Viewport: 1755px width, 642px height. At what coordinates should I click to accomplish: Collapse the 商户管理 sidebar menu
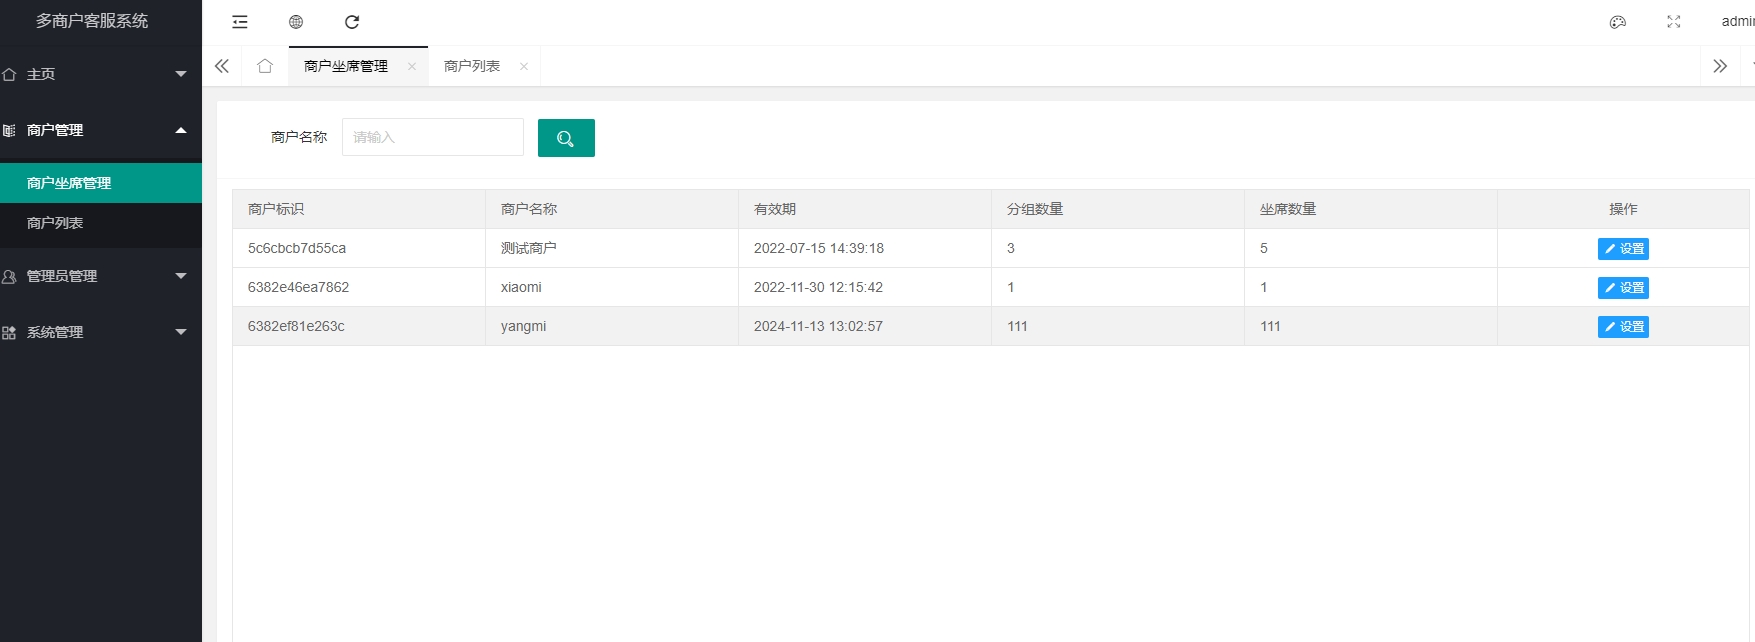[x=100, y=130]
